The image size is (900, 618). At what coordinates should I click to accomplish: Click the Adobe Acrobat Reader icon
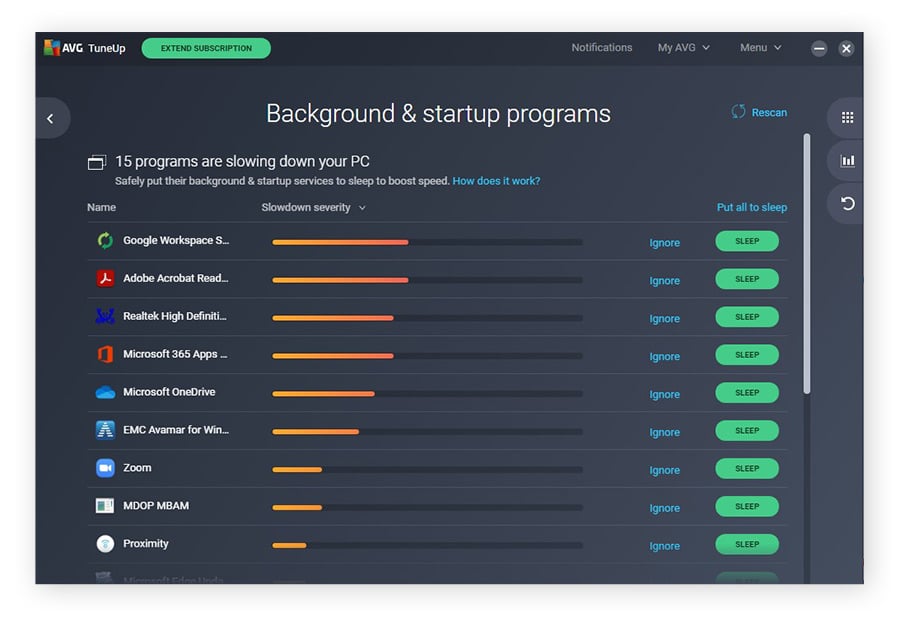pos(105,279)
